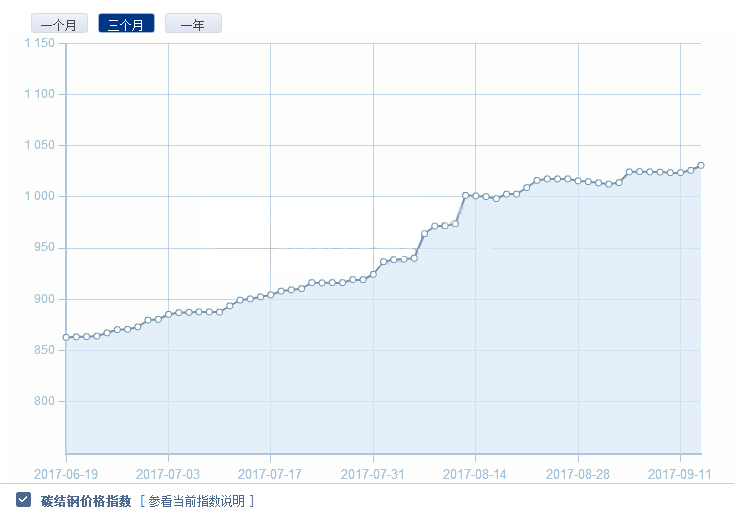This screenshot has height=514, width=734.
Task: Select the last data point at chart's right edge
Action: click(x=701, y=165)
